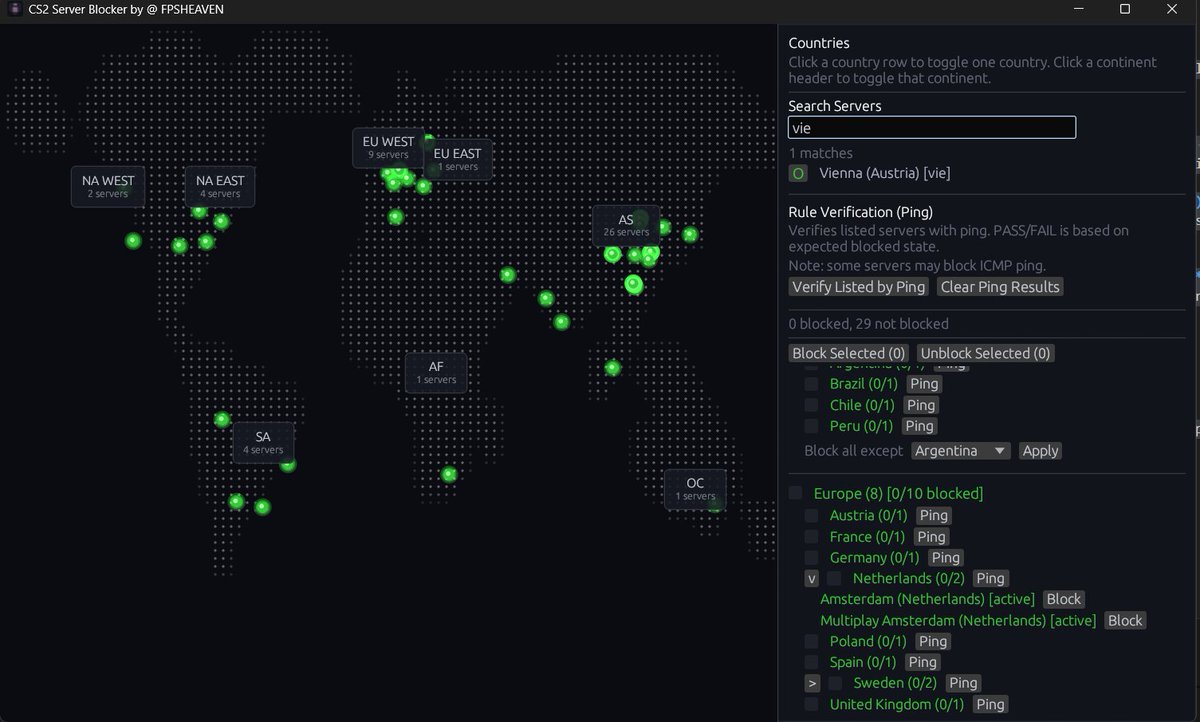Toggle the Germany (0/1) country row
This screenshot has height=722, width=1200.
coord(874,558)
